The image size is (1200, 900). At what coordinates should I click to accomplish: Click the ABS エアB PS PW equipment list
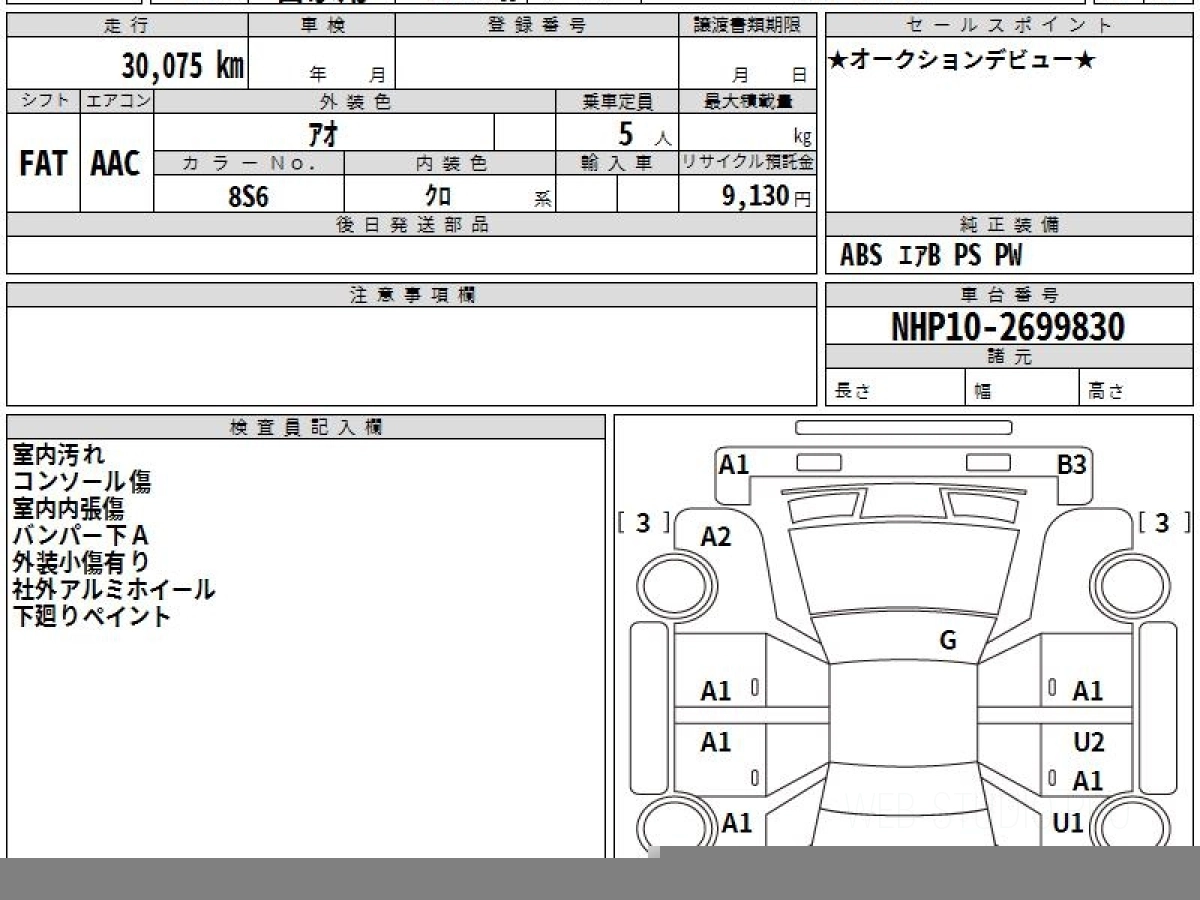click(x=931, y=256)
